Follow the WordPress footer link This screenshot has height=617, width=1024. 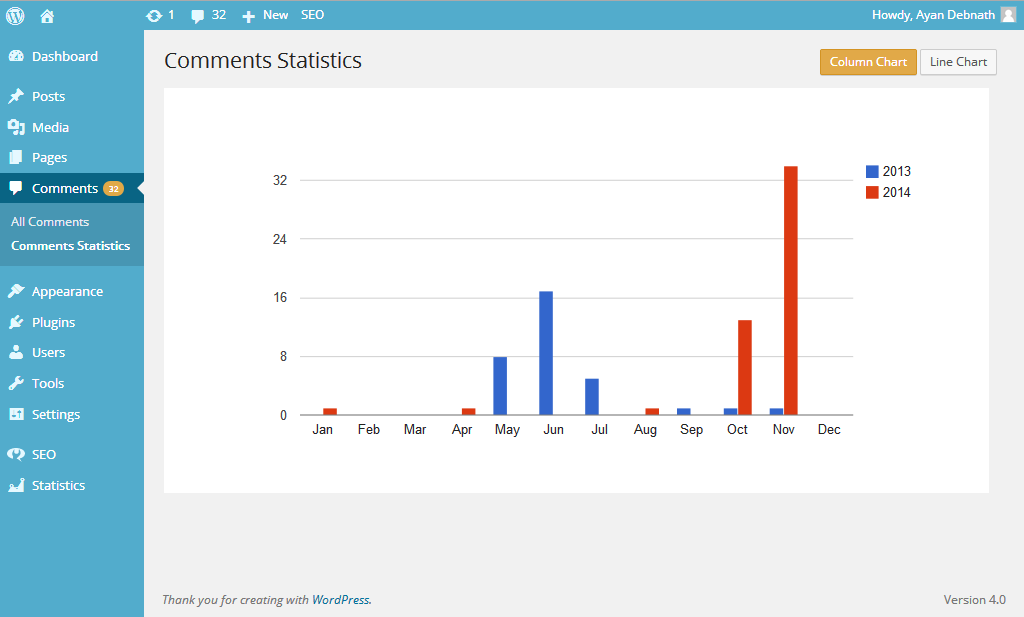(x=340, y=599)
